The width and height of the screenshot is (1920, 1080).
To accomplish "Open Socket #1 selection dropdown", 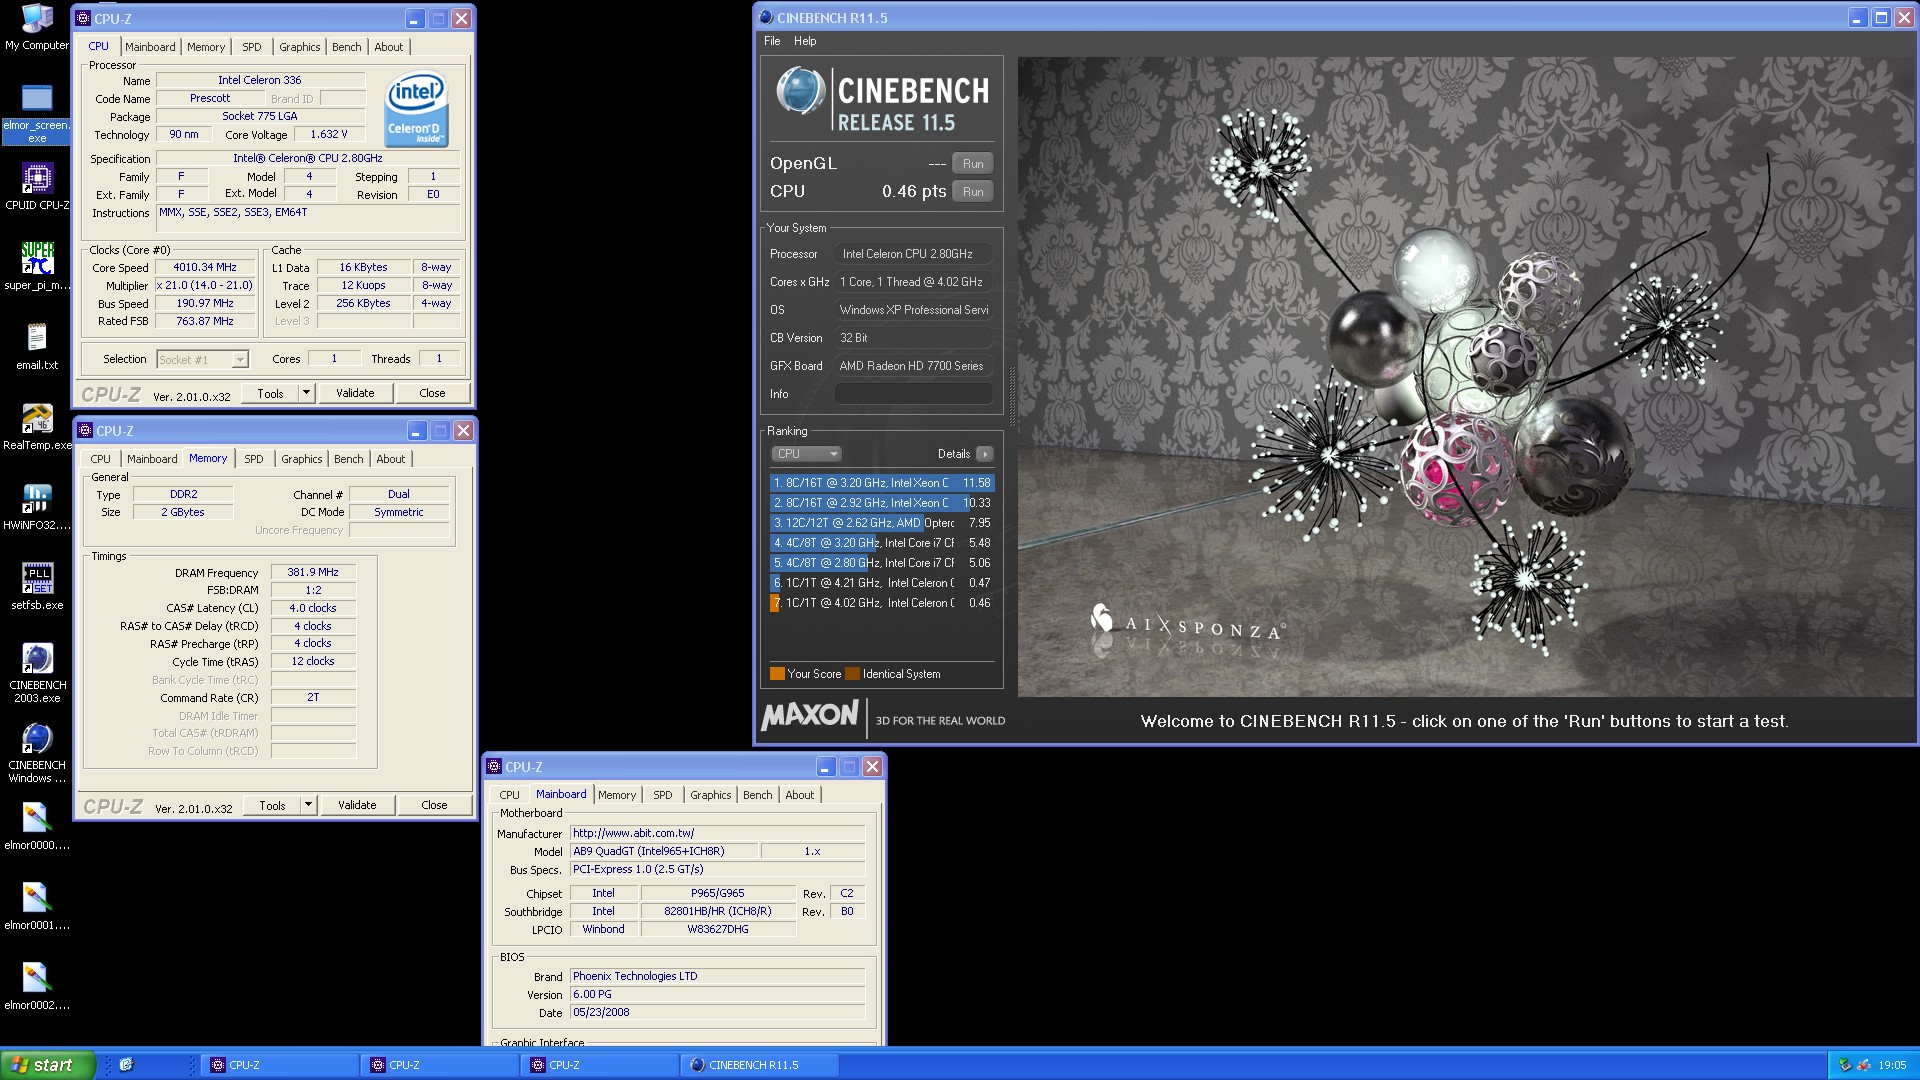I will point(240,360).
